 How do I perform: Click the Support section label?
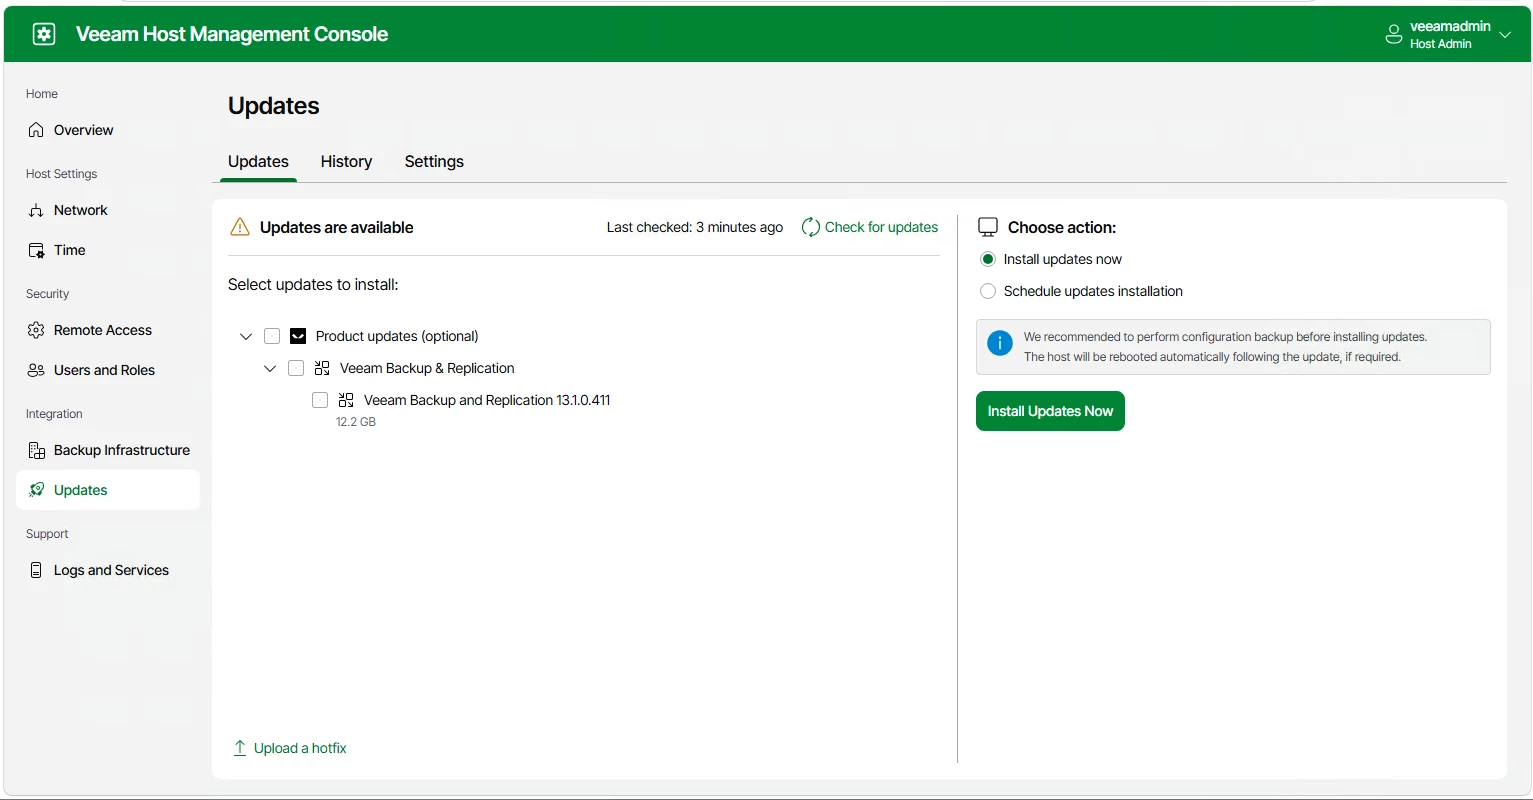click(x=47, y=534)
